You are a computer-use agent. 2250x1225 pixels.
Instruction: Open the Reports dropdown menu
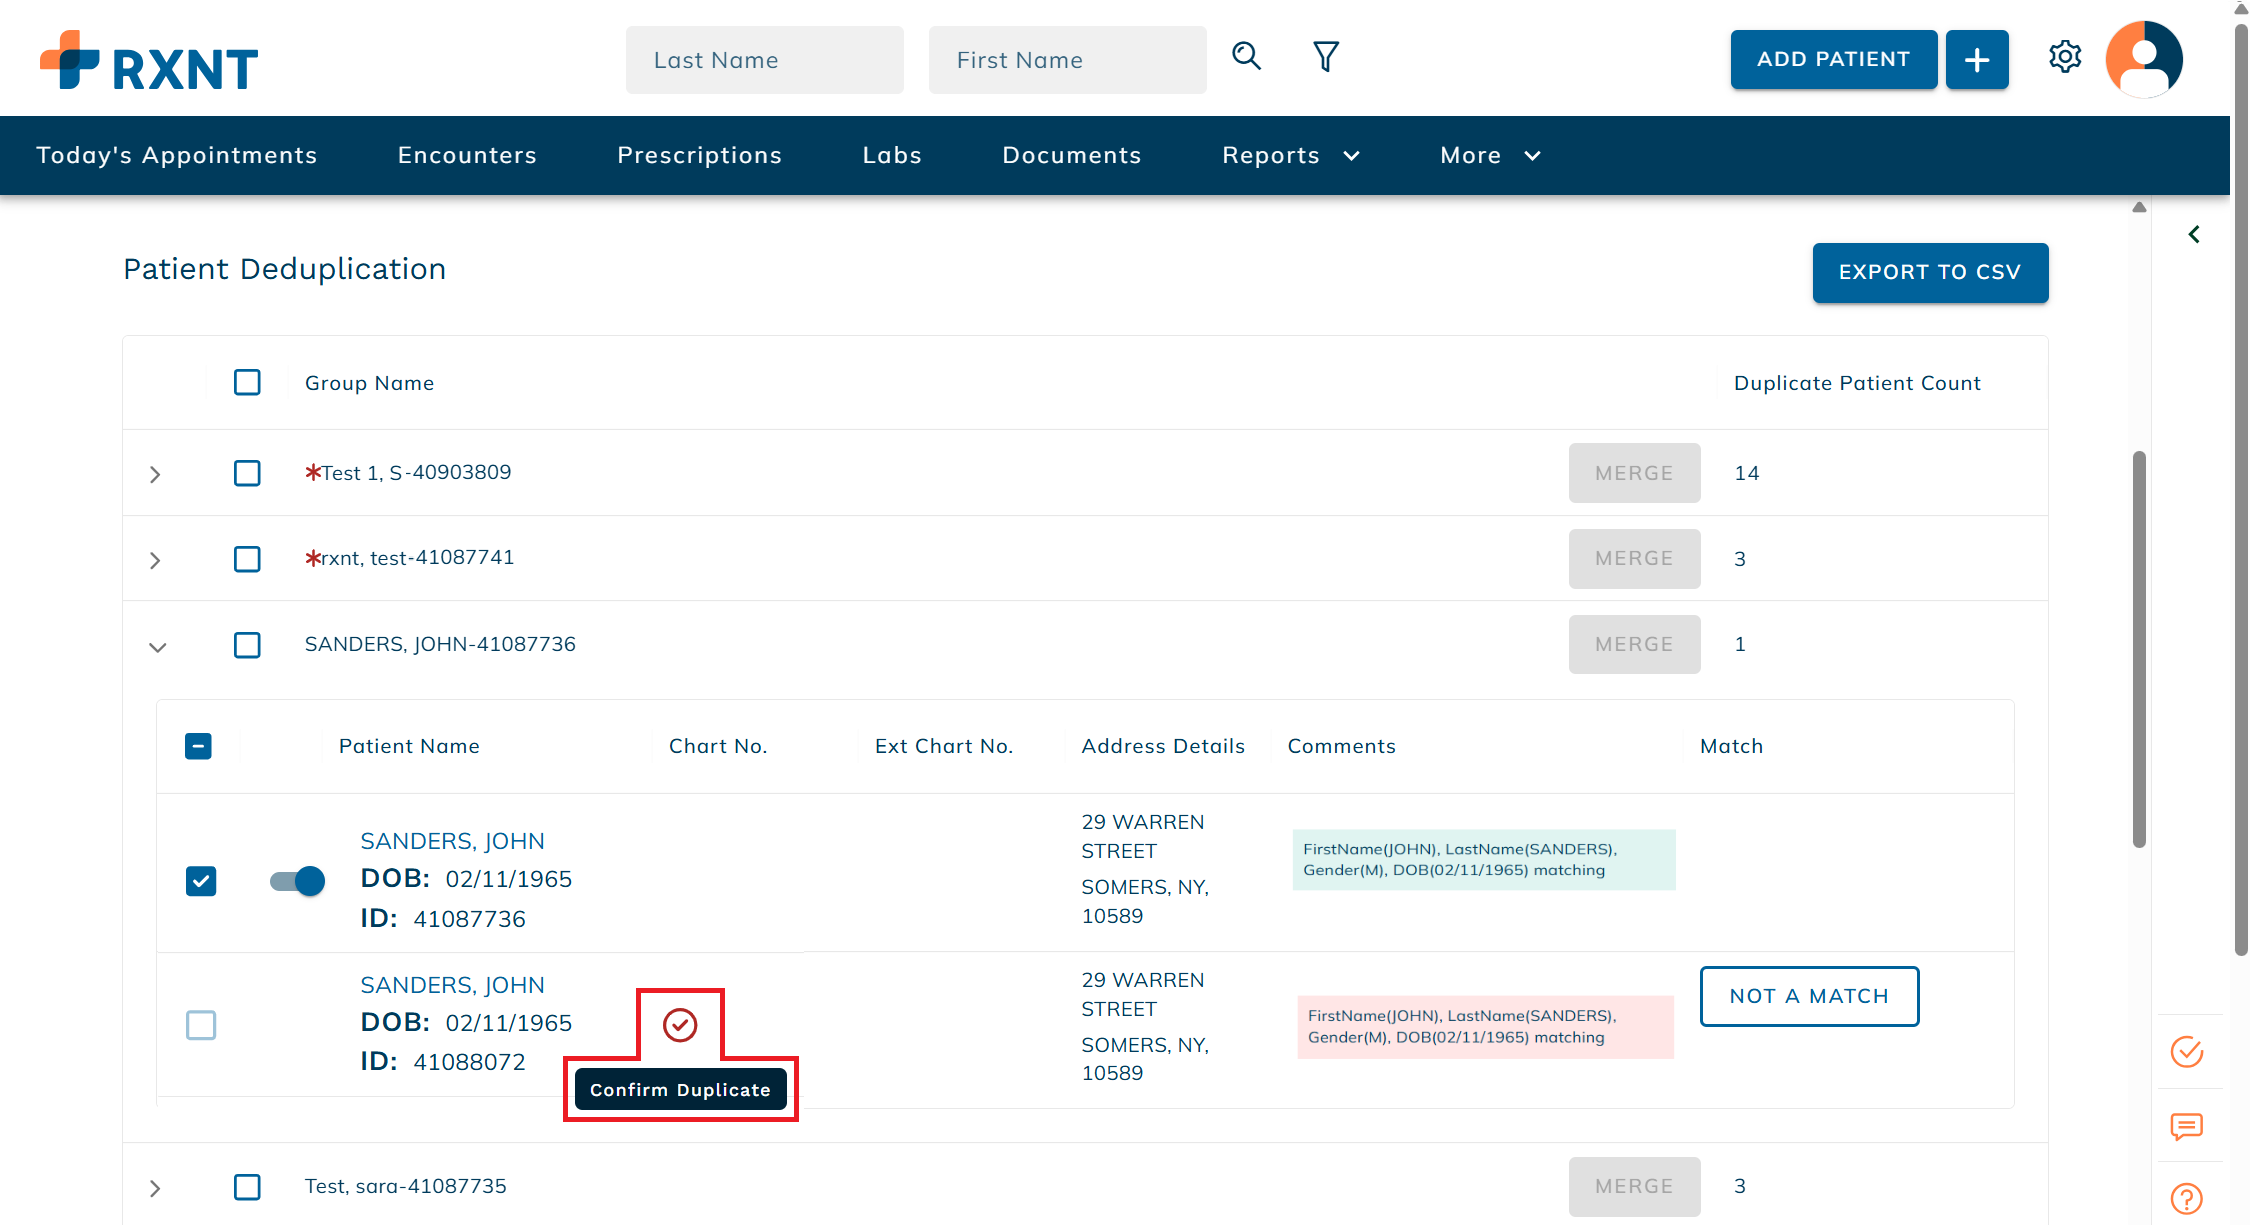[x=1290, y=155]
